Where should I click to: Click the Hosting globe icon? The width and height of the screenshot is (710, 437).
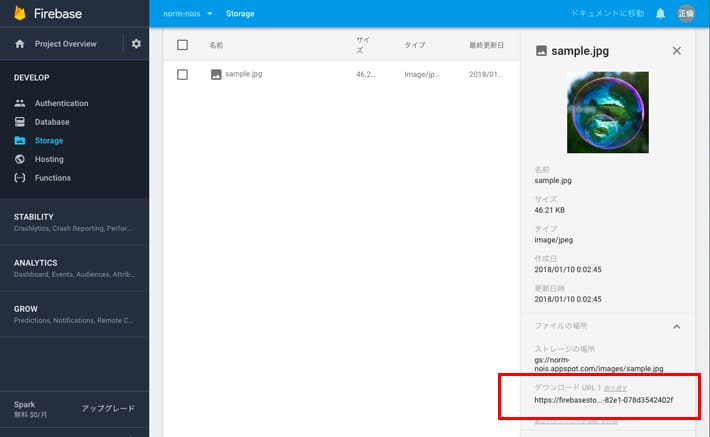21,159
